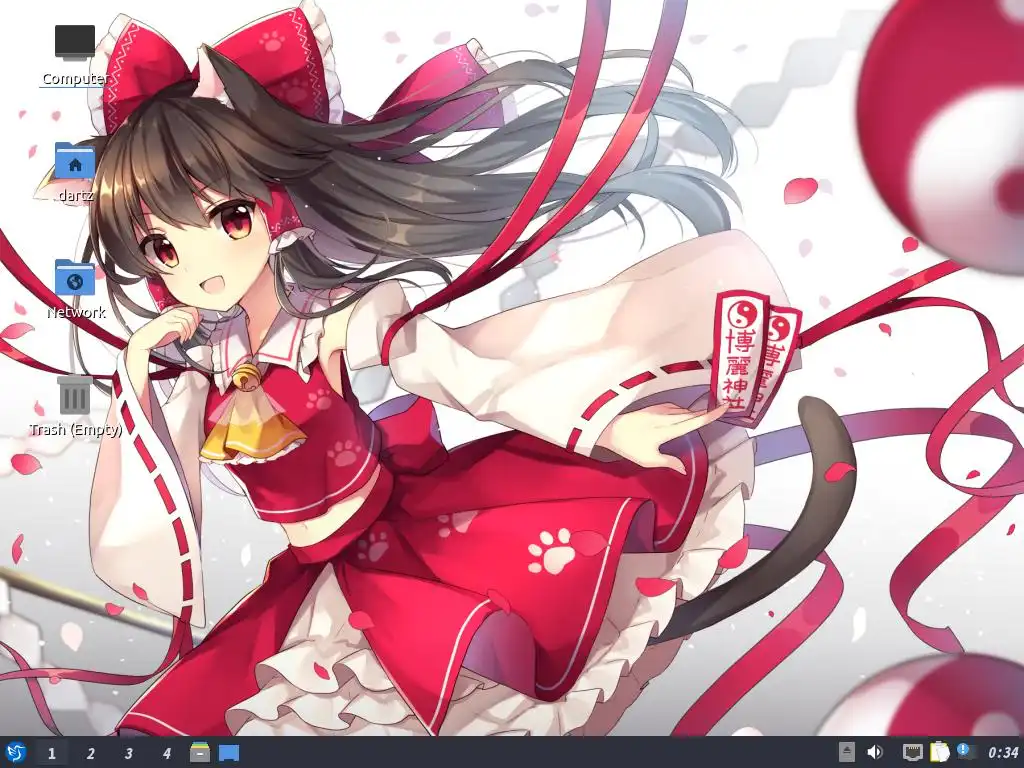Image resolution: width=1024 pixels, height=768 pixels.
Task: Click the blue show desktop icon
Action: (x=229, y=753)
